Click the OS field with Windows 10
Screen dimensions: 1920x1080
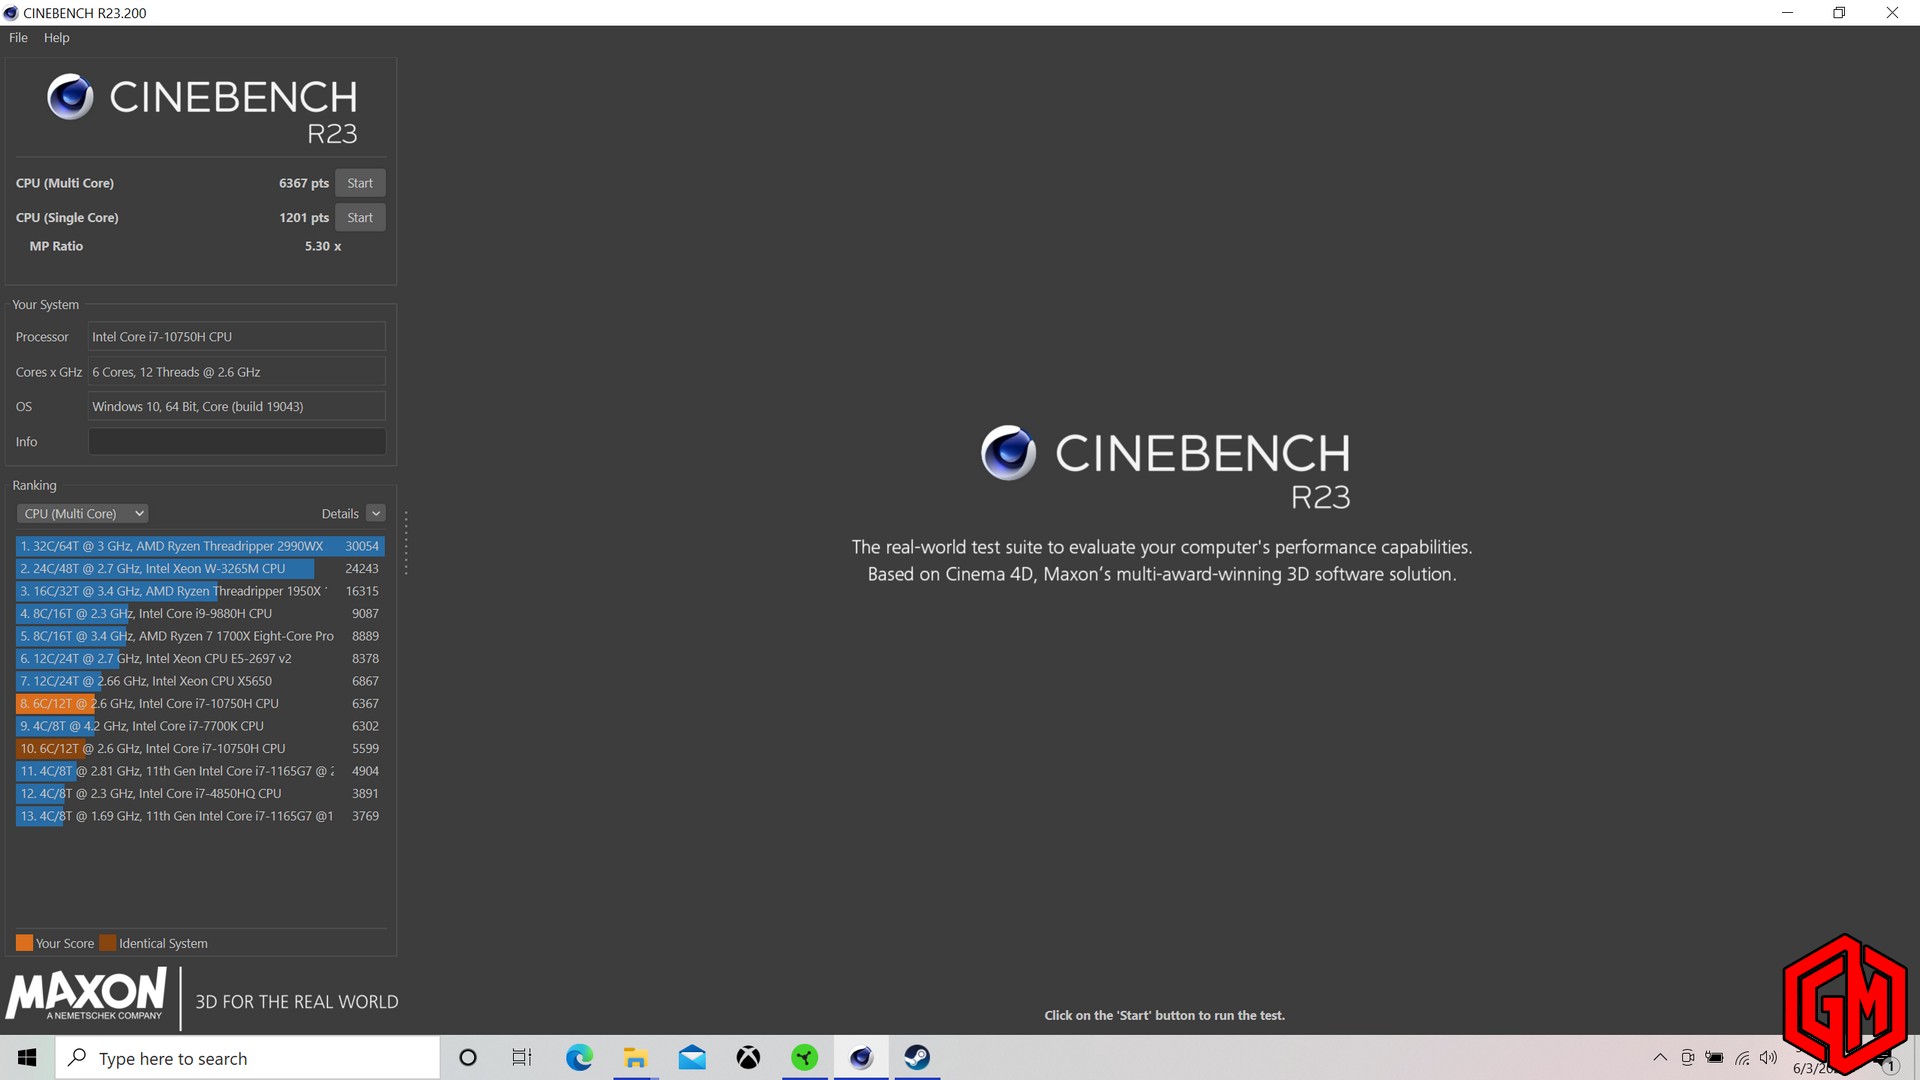point(237,407)
